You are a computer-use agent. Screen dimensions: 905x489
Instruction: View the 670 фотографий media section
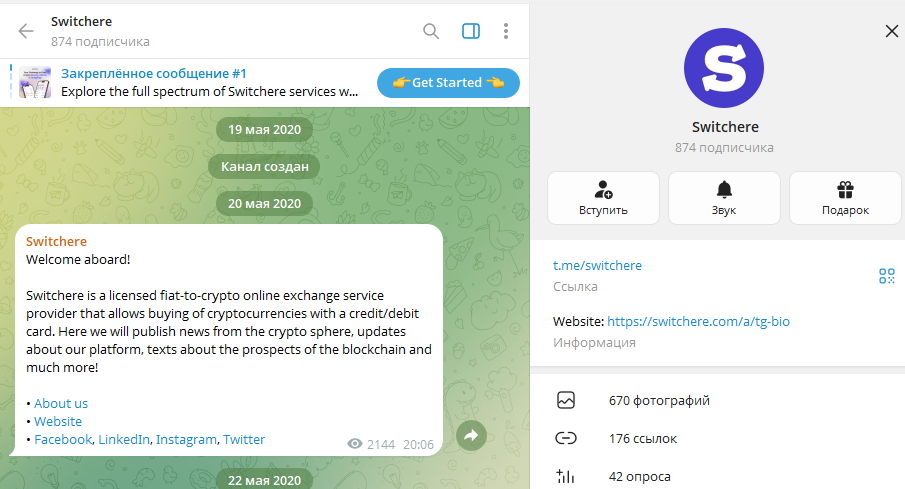[x=717, y=400]
